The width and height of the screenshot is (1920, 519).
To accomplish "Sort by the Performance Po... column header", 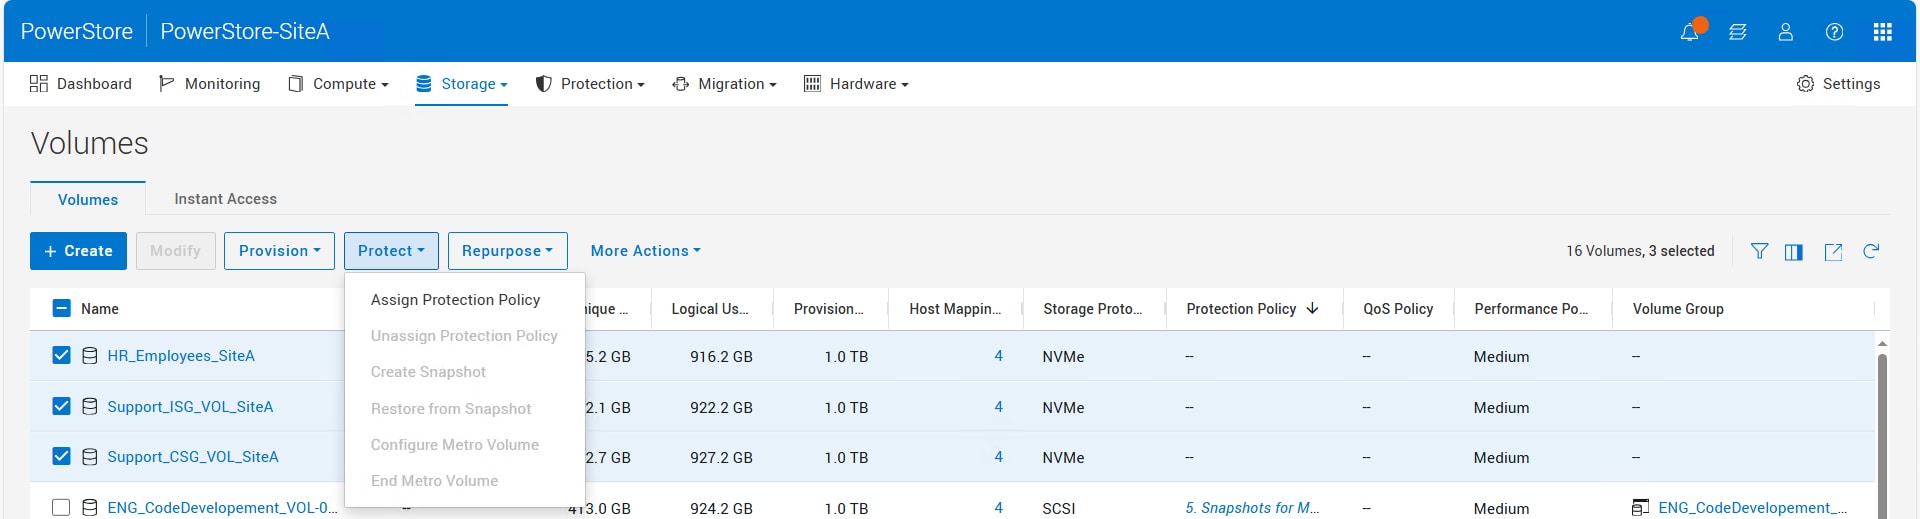I will pos(1531,309).
